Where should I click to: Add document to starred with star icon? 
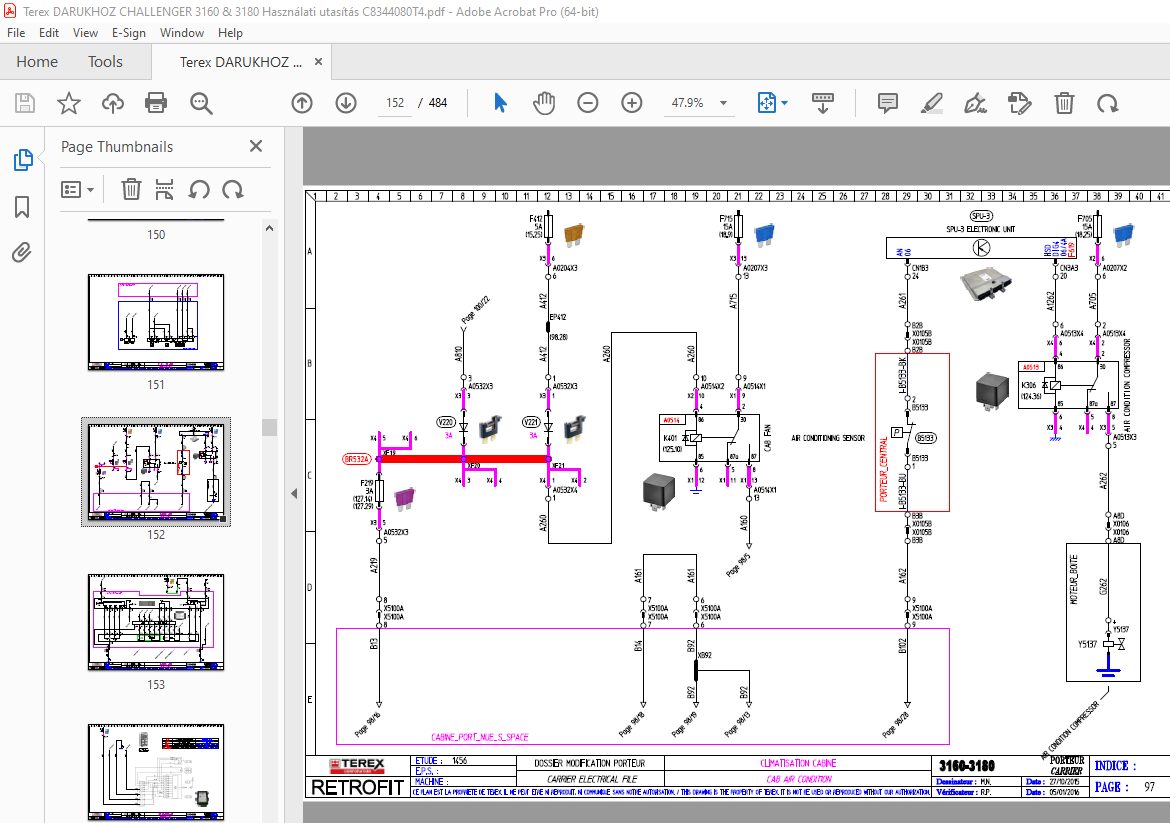pyautogui.click(x=69, y=103)
